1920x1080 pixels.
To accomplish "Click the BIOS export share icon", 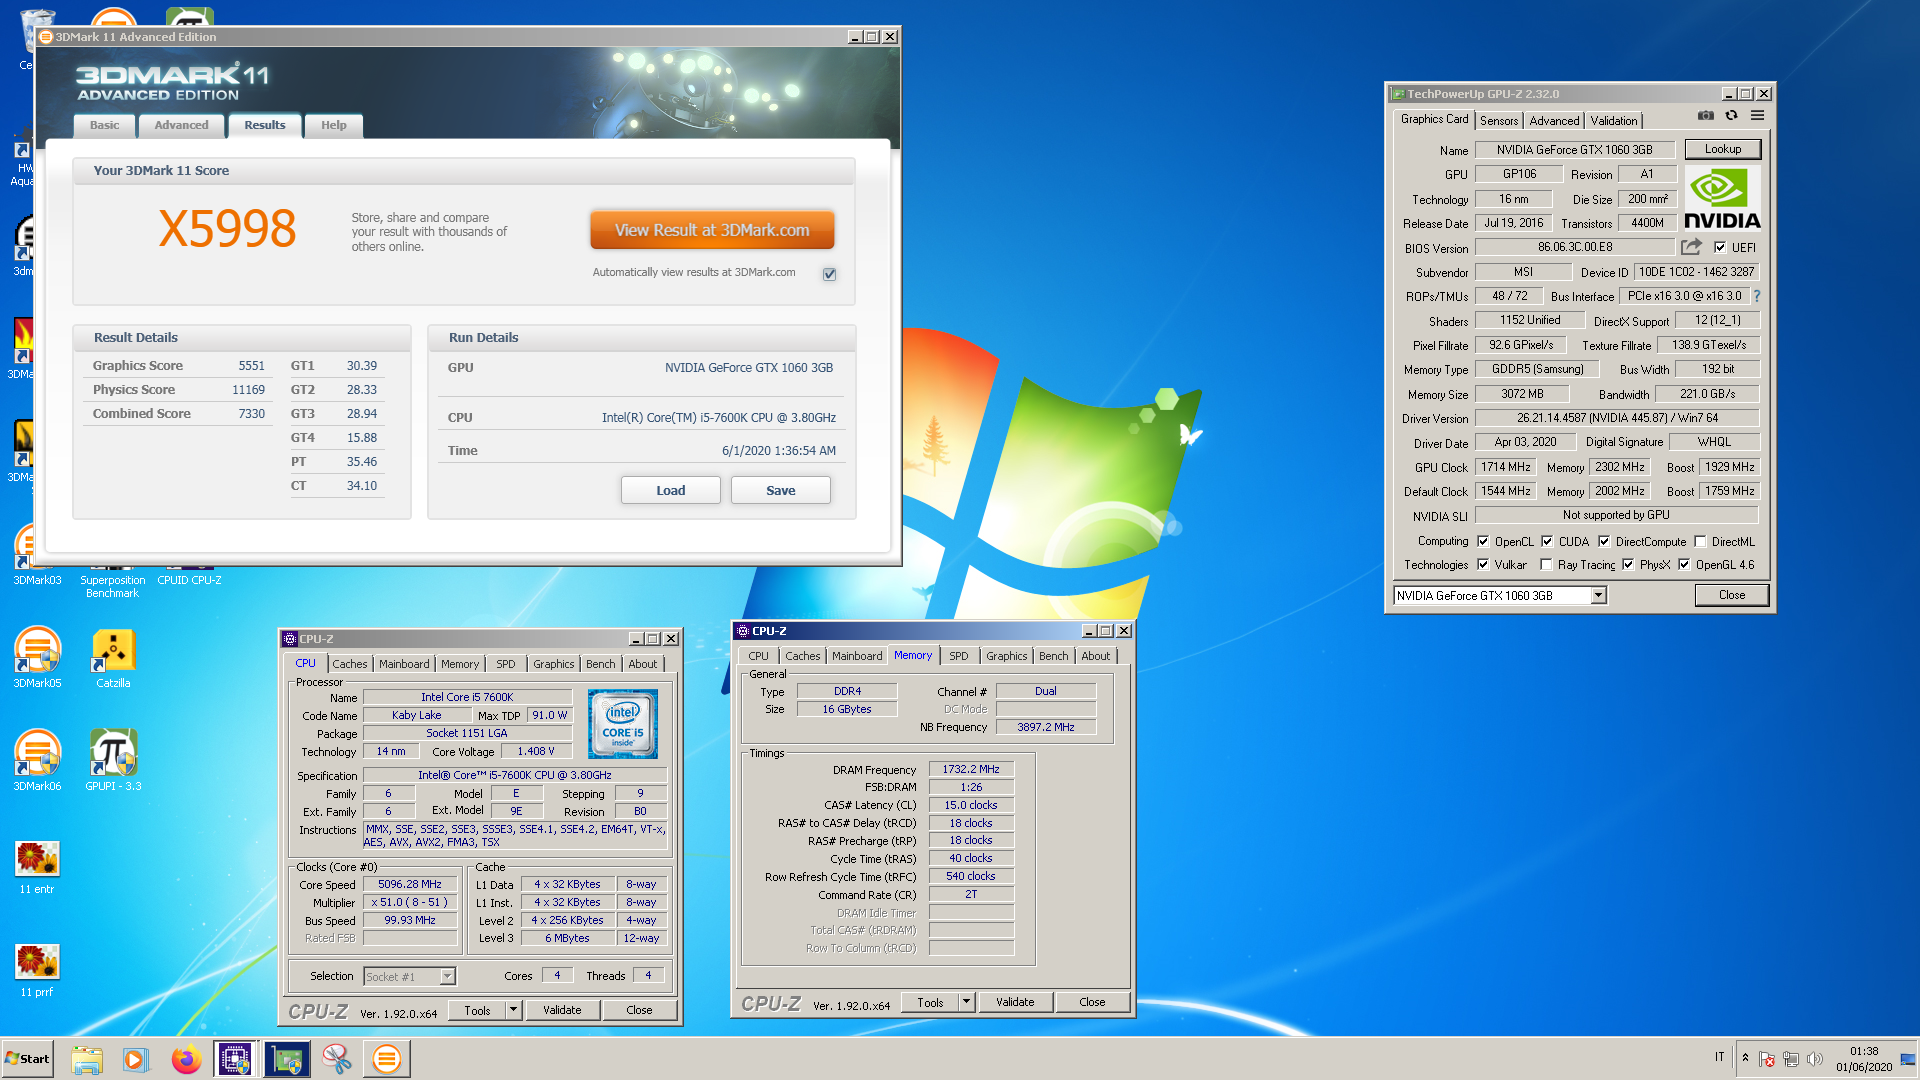I will click(1691, 247).
